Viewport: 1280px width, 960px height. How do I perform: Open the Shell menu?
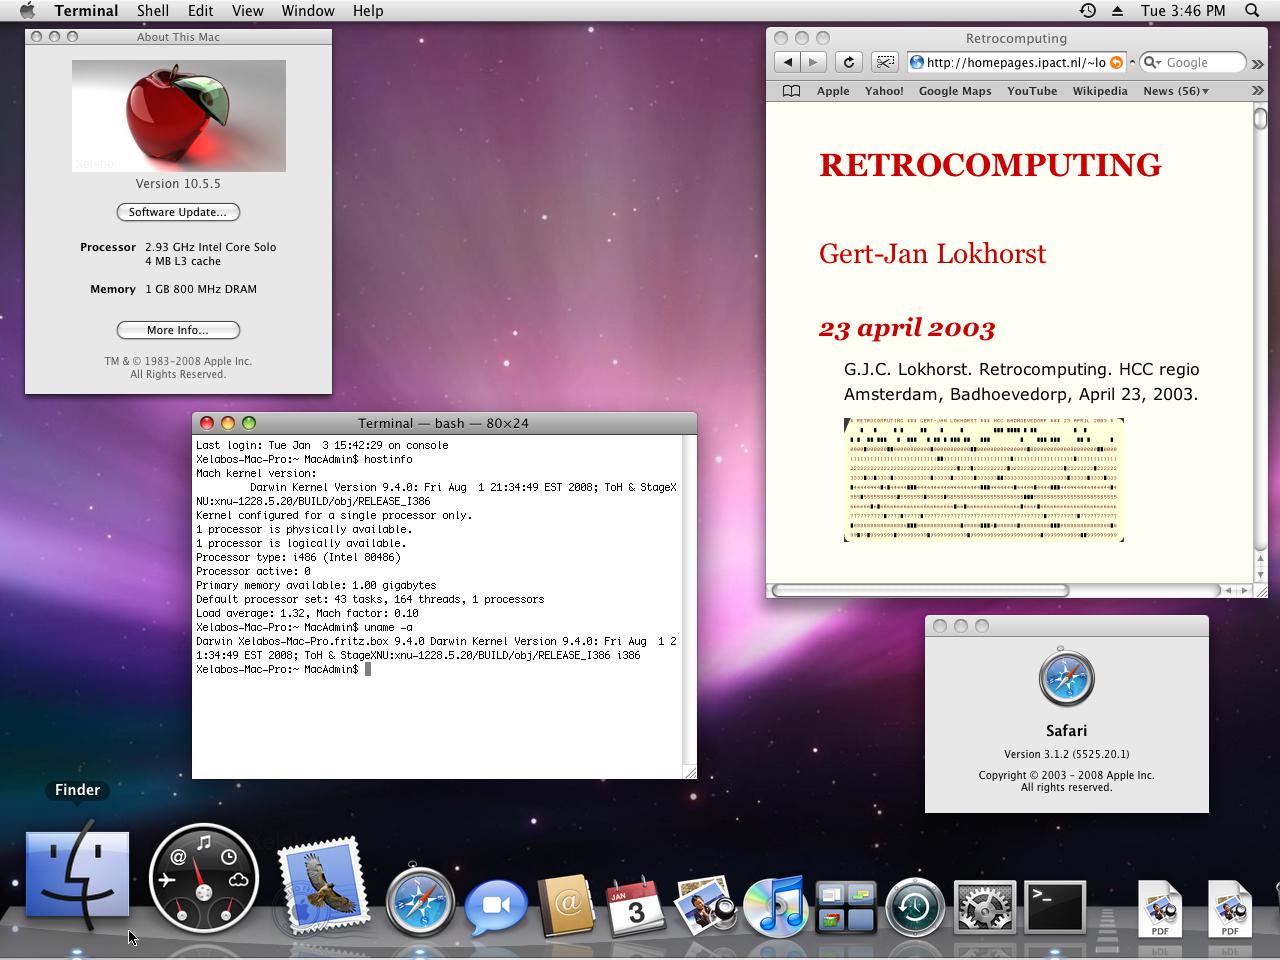click(153, 11)
